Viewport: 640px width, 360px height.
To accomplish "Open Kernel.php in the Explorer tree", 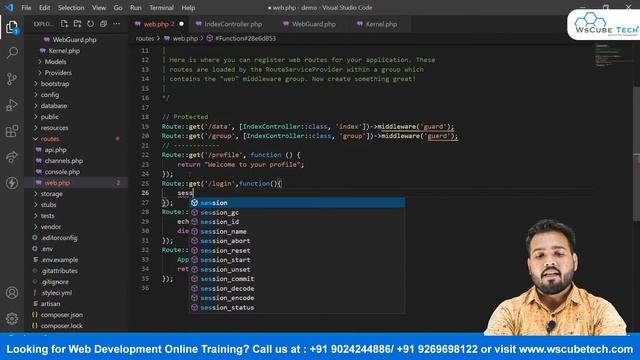I will click(64, 51).
